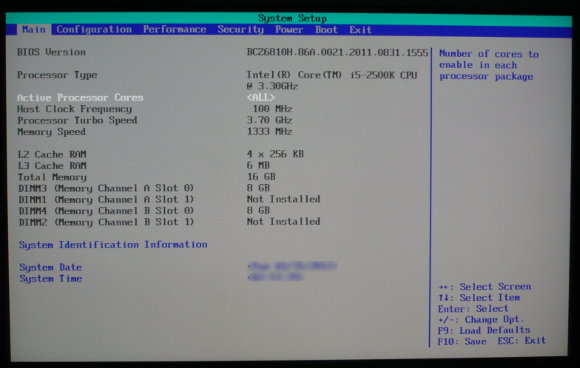Click the 6 MB value
Viewport: 580px width, 368px height.
click(258, 165)
